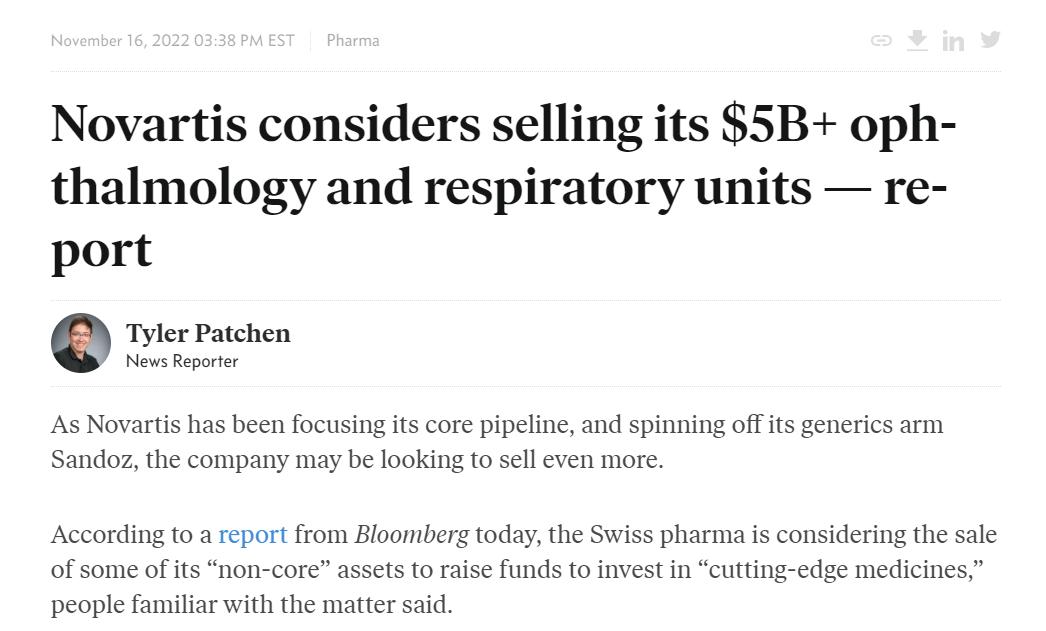The width and height of the screenshot is (1046, 631).
Task: Visit the Tyler Patchen author page
Action: 208,333
